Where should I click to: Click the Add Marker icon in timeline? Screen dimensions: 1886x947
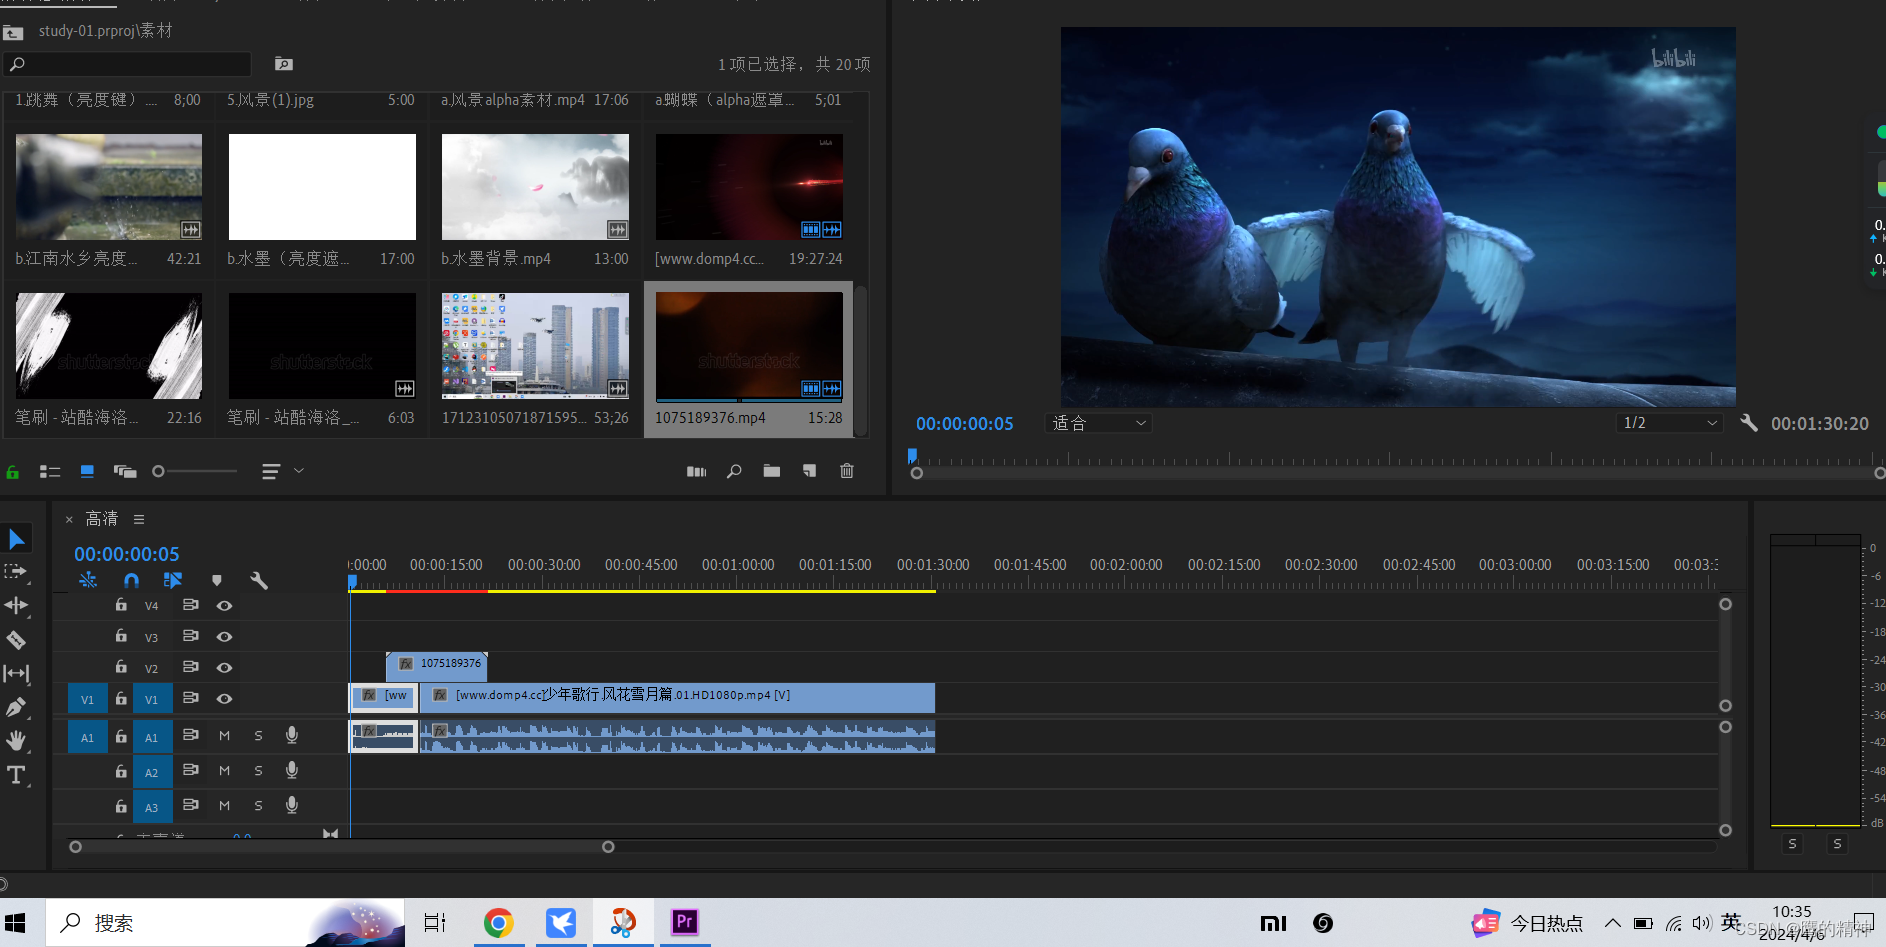tap(217, 580)
